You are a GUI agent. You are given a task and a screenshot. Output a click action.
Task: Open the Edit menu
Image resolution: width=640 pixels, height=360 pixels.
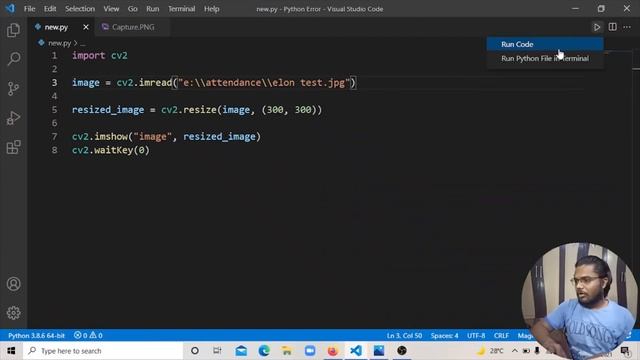pos(50,9)
